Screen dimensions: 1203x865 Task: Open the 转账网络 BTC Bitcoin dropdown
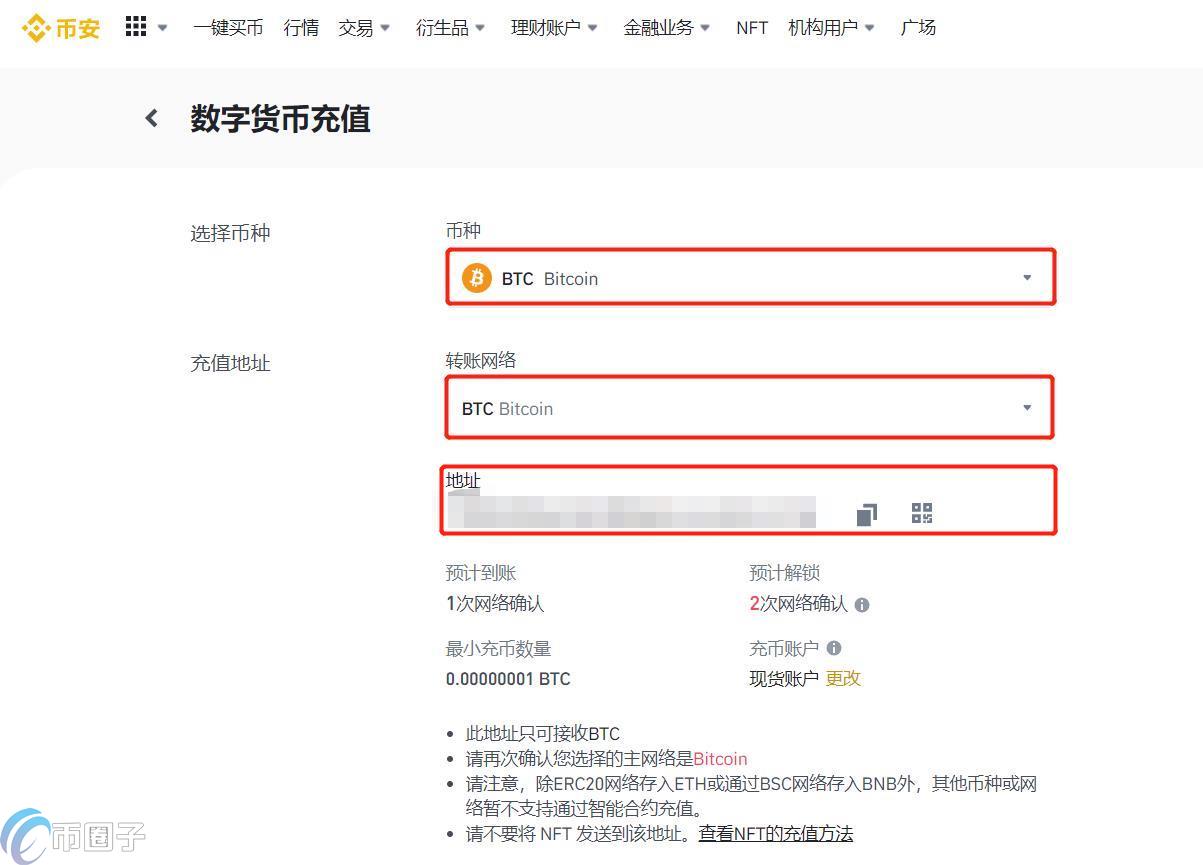pyautogui.click(x=750, y=407)
